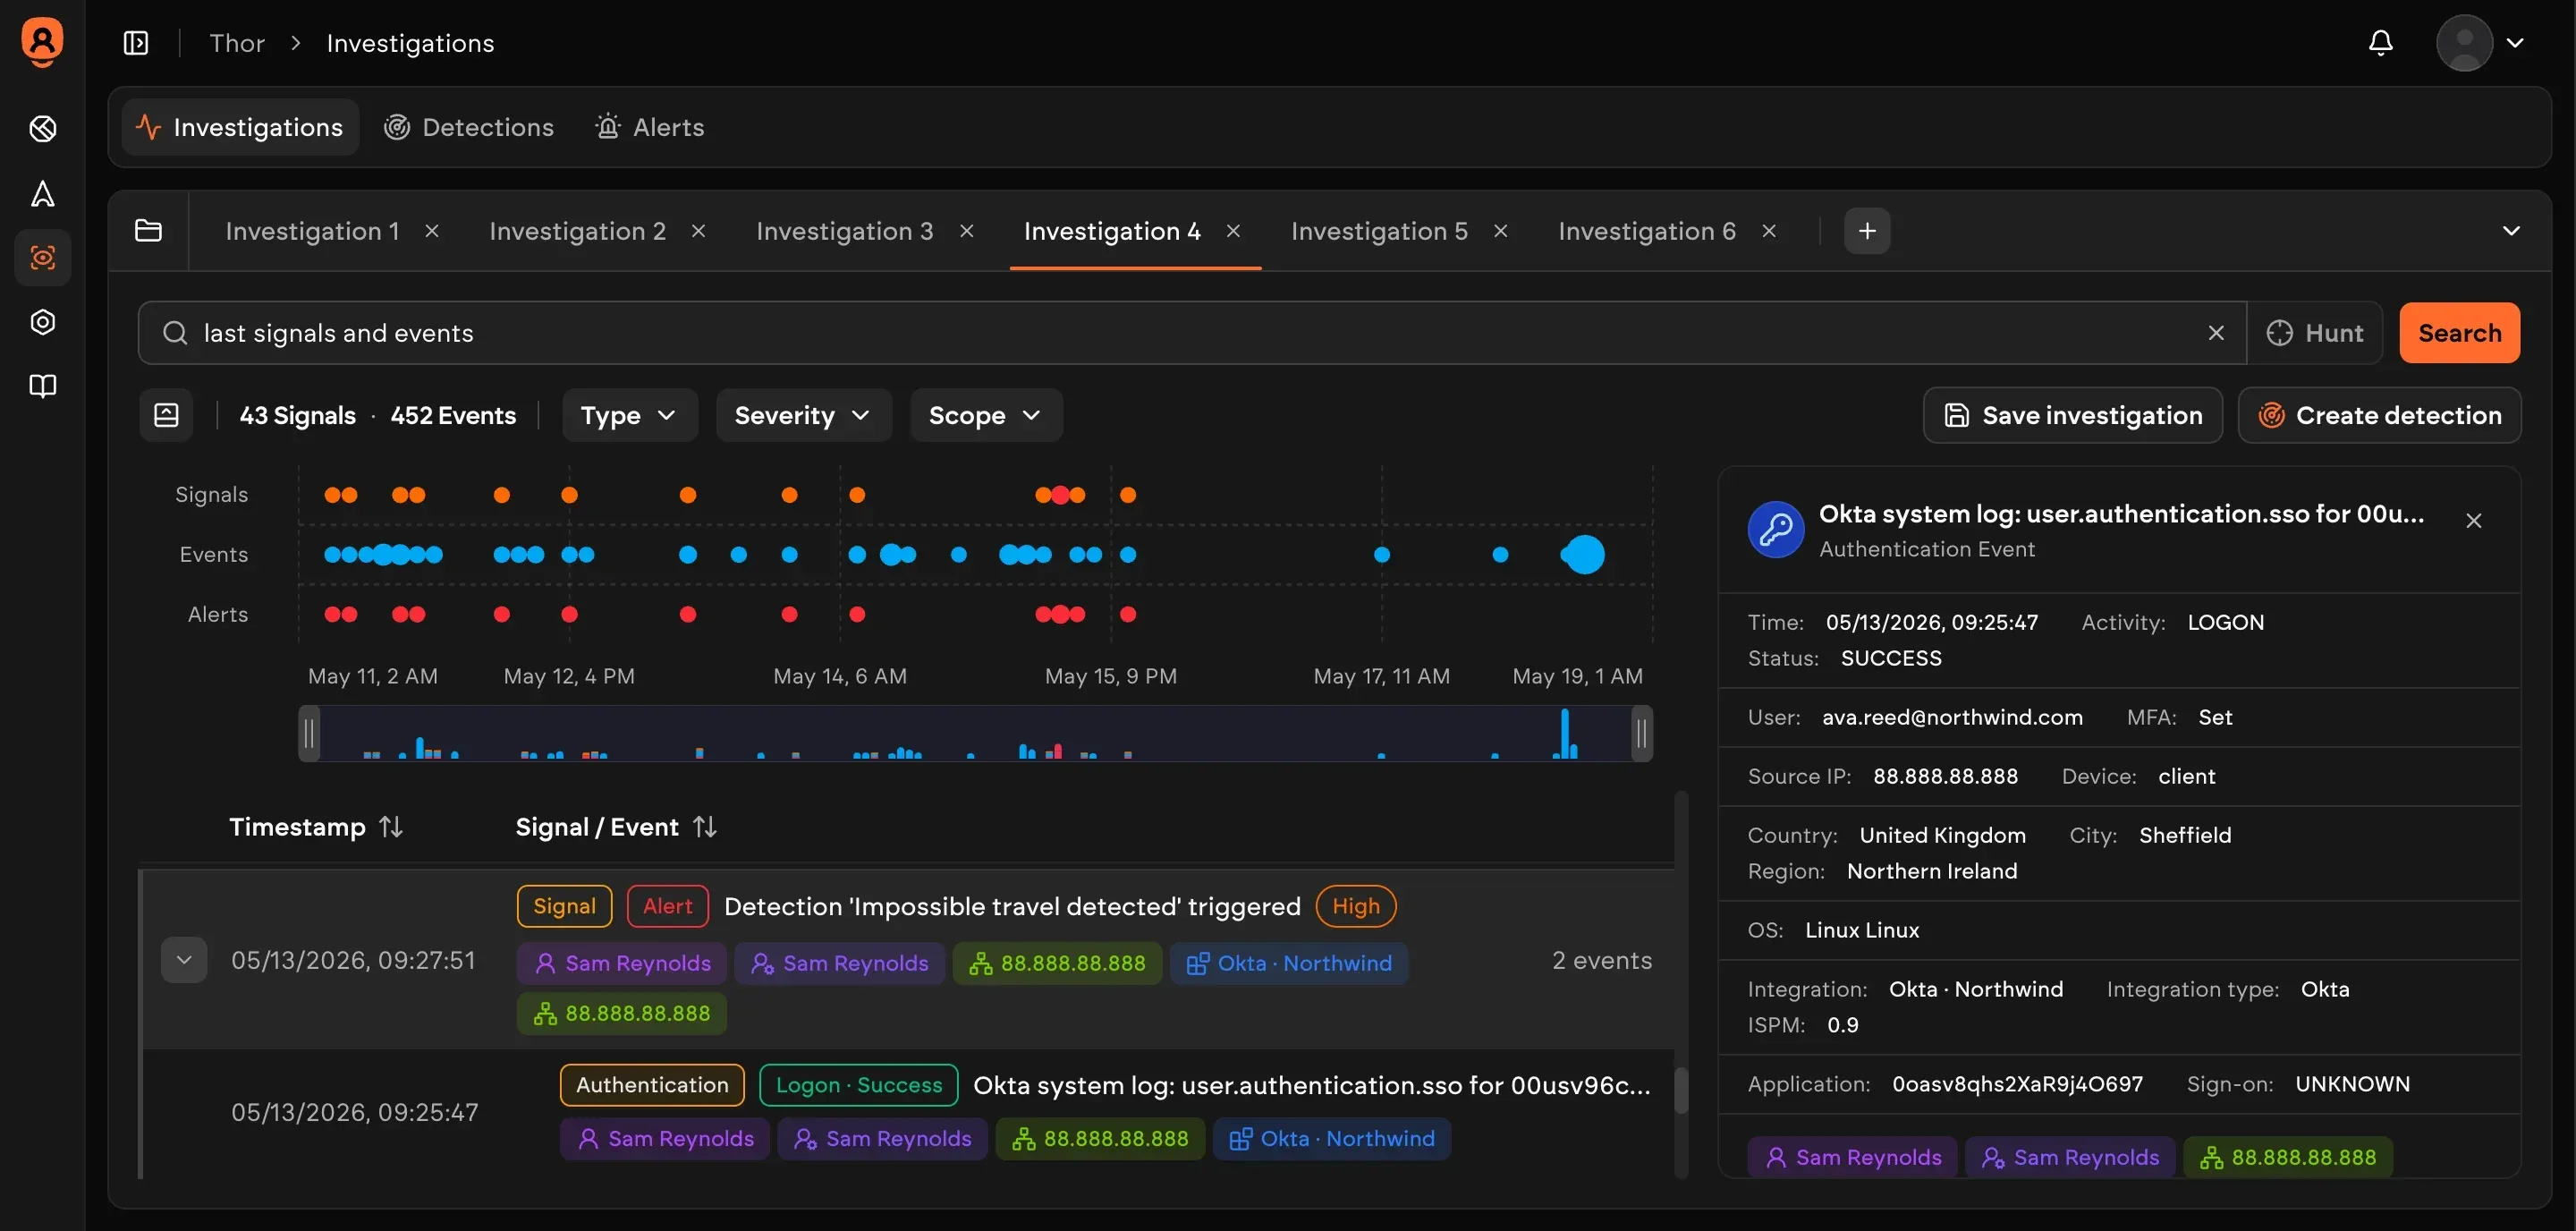Toggle the sidebar panel icon
This screenshot has height=1231, width=2576.
[136, 43]
